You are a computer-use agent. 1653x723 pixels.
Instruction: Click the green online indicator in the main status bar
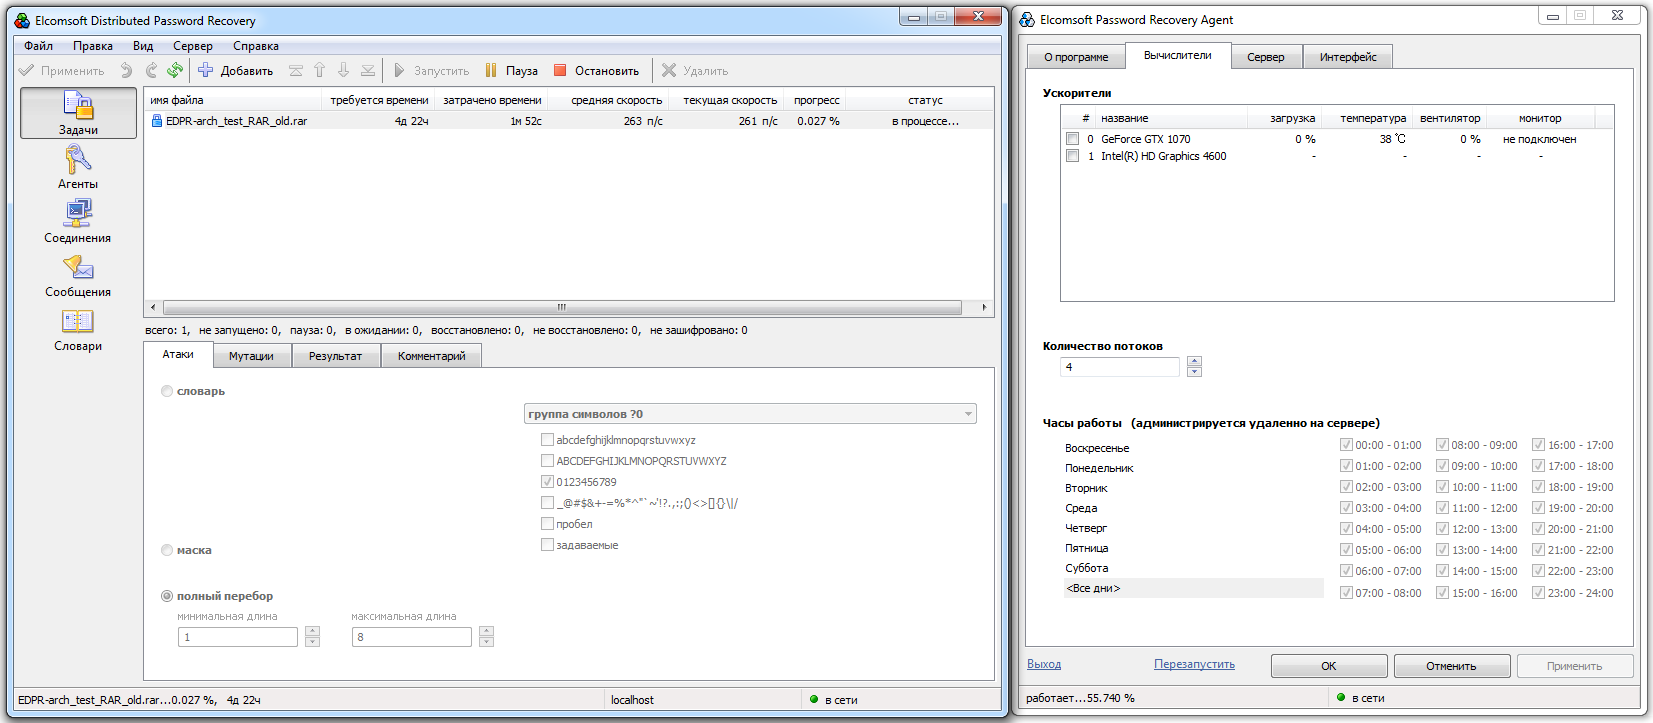click(814, 700)
